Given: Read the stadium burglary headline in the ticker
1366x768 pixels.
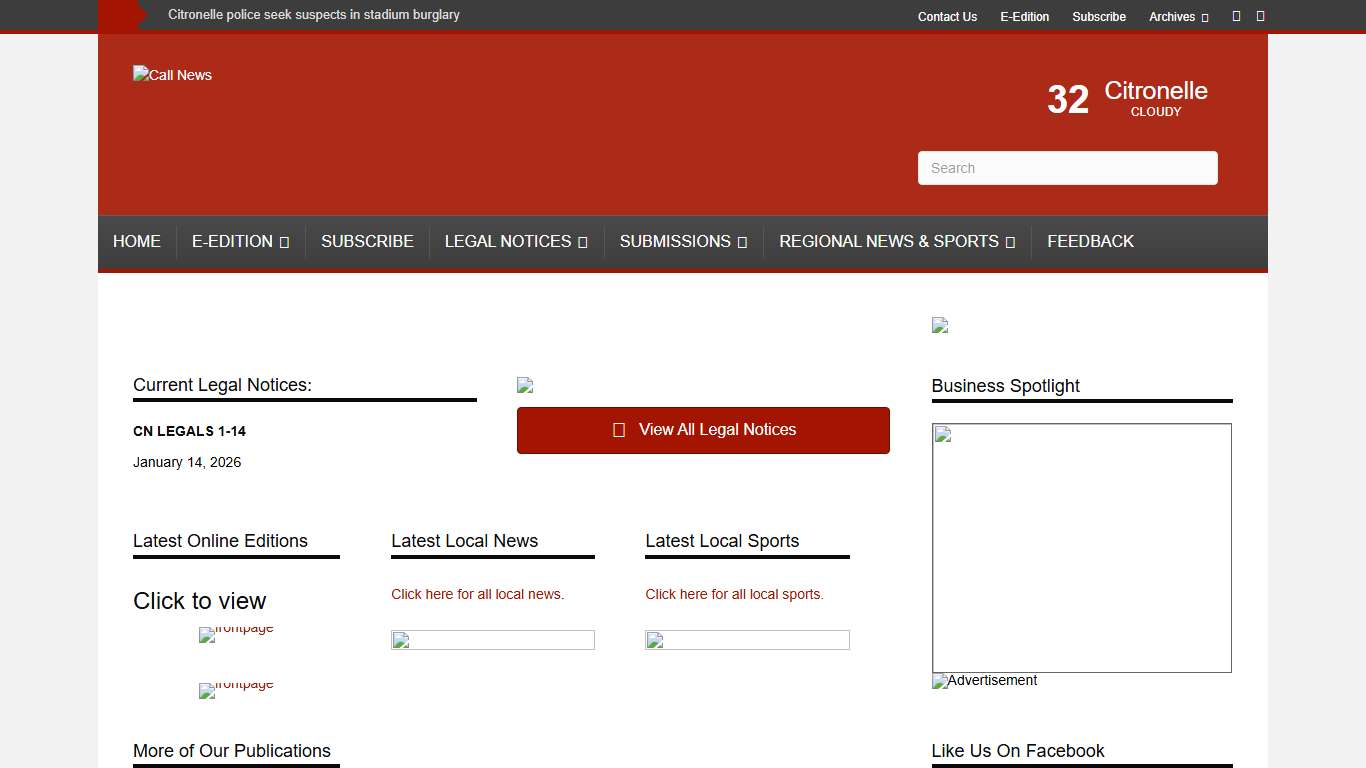Looking at the screenshot, I should pyautogui.click(x=314, y=15).
